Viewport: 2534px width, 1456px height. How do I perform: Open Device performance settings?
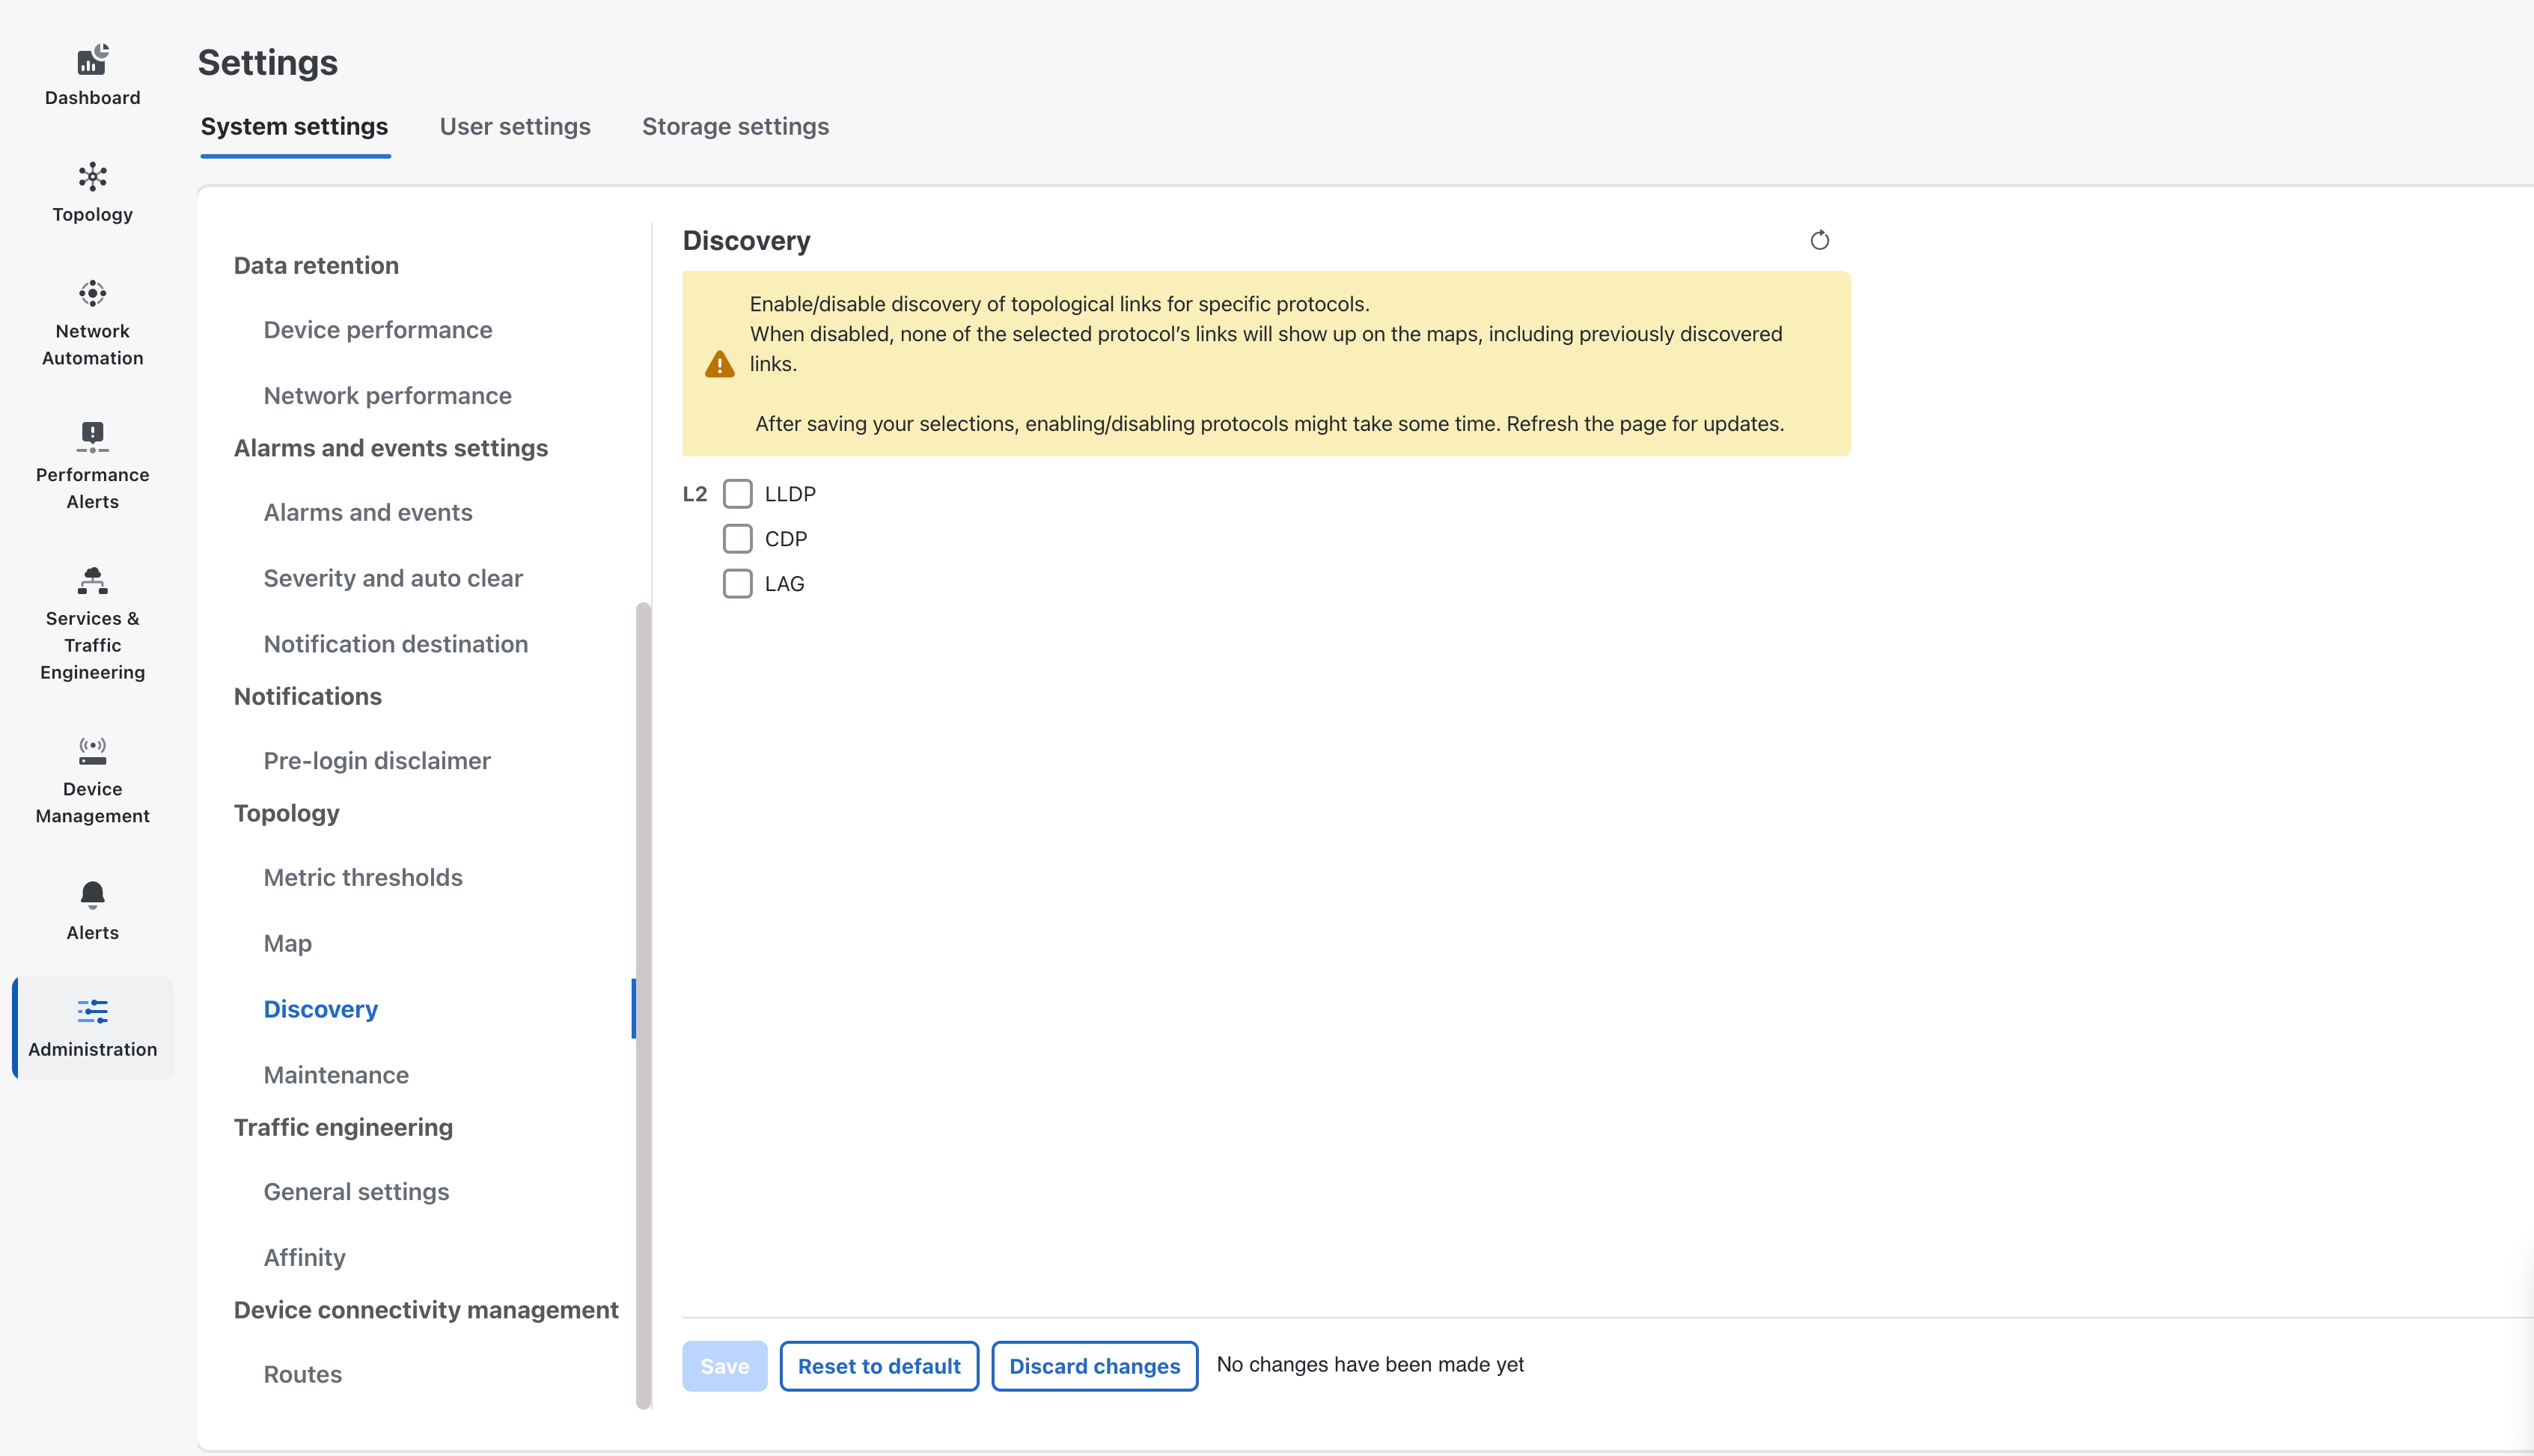coord(377,330)
